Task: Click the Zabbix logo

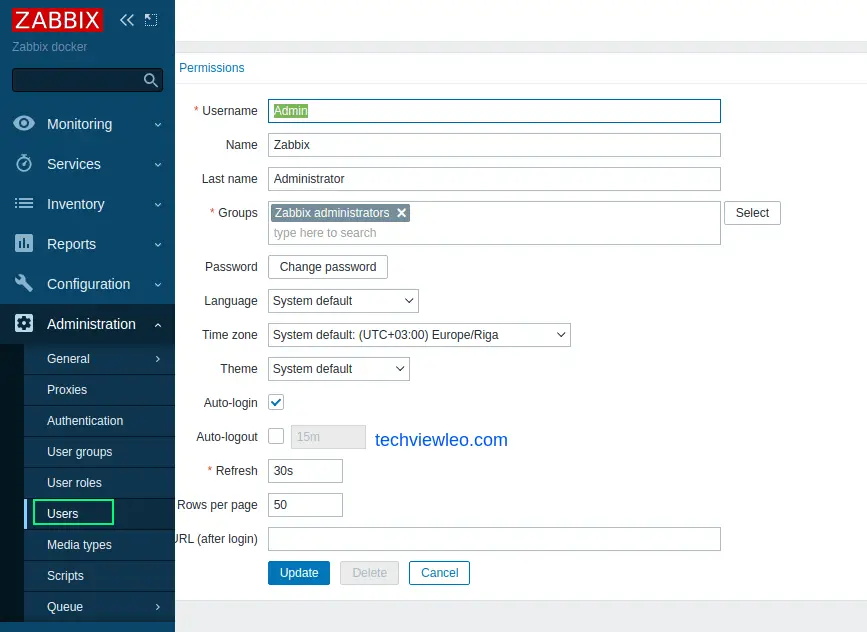Action: point(58,20)
